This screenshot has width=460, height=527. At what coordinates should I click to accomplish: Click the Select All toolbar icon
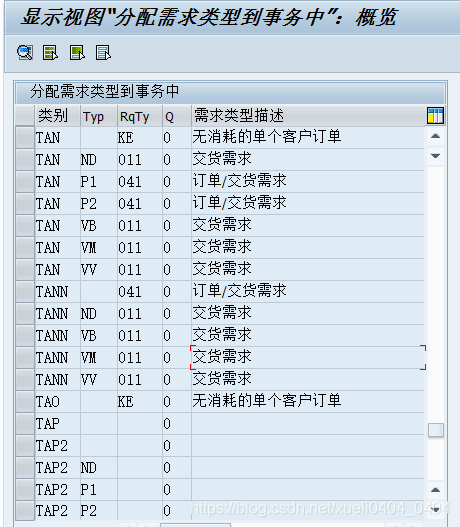click(x=51, y=53)
